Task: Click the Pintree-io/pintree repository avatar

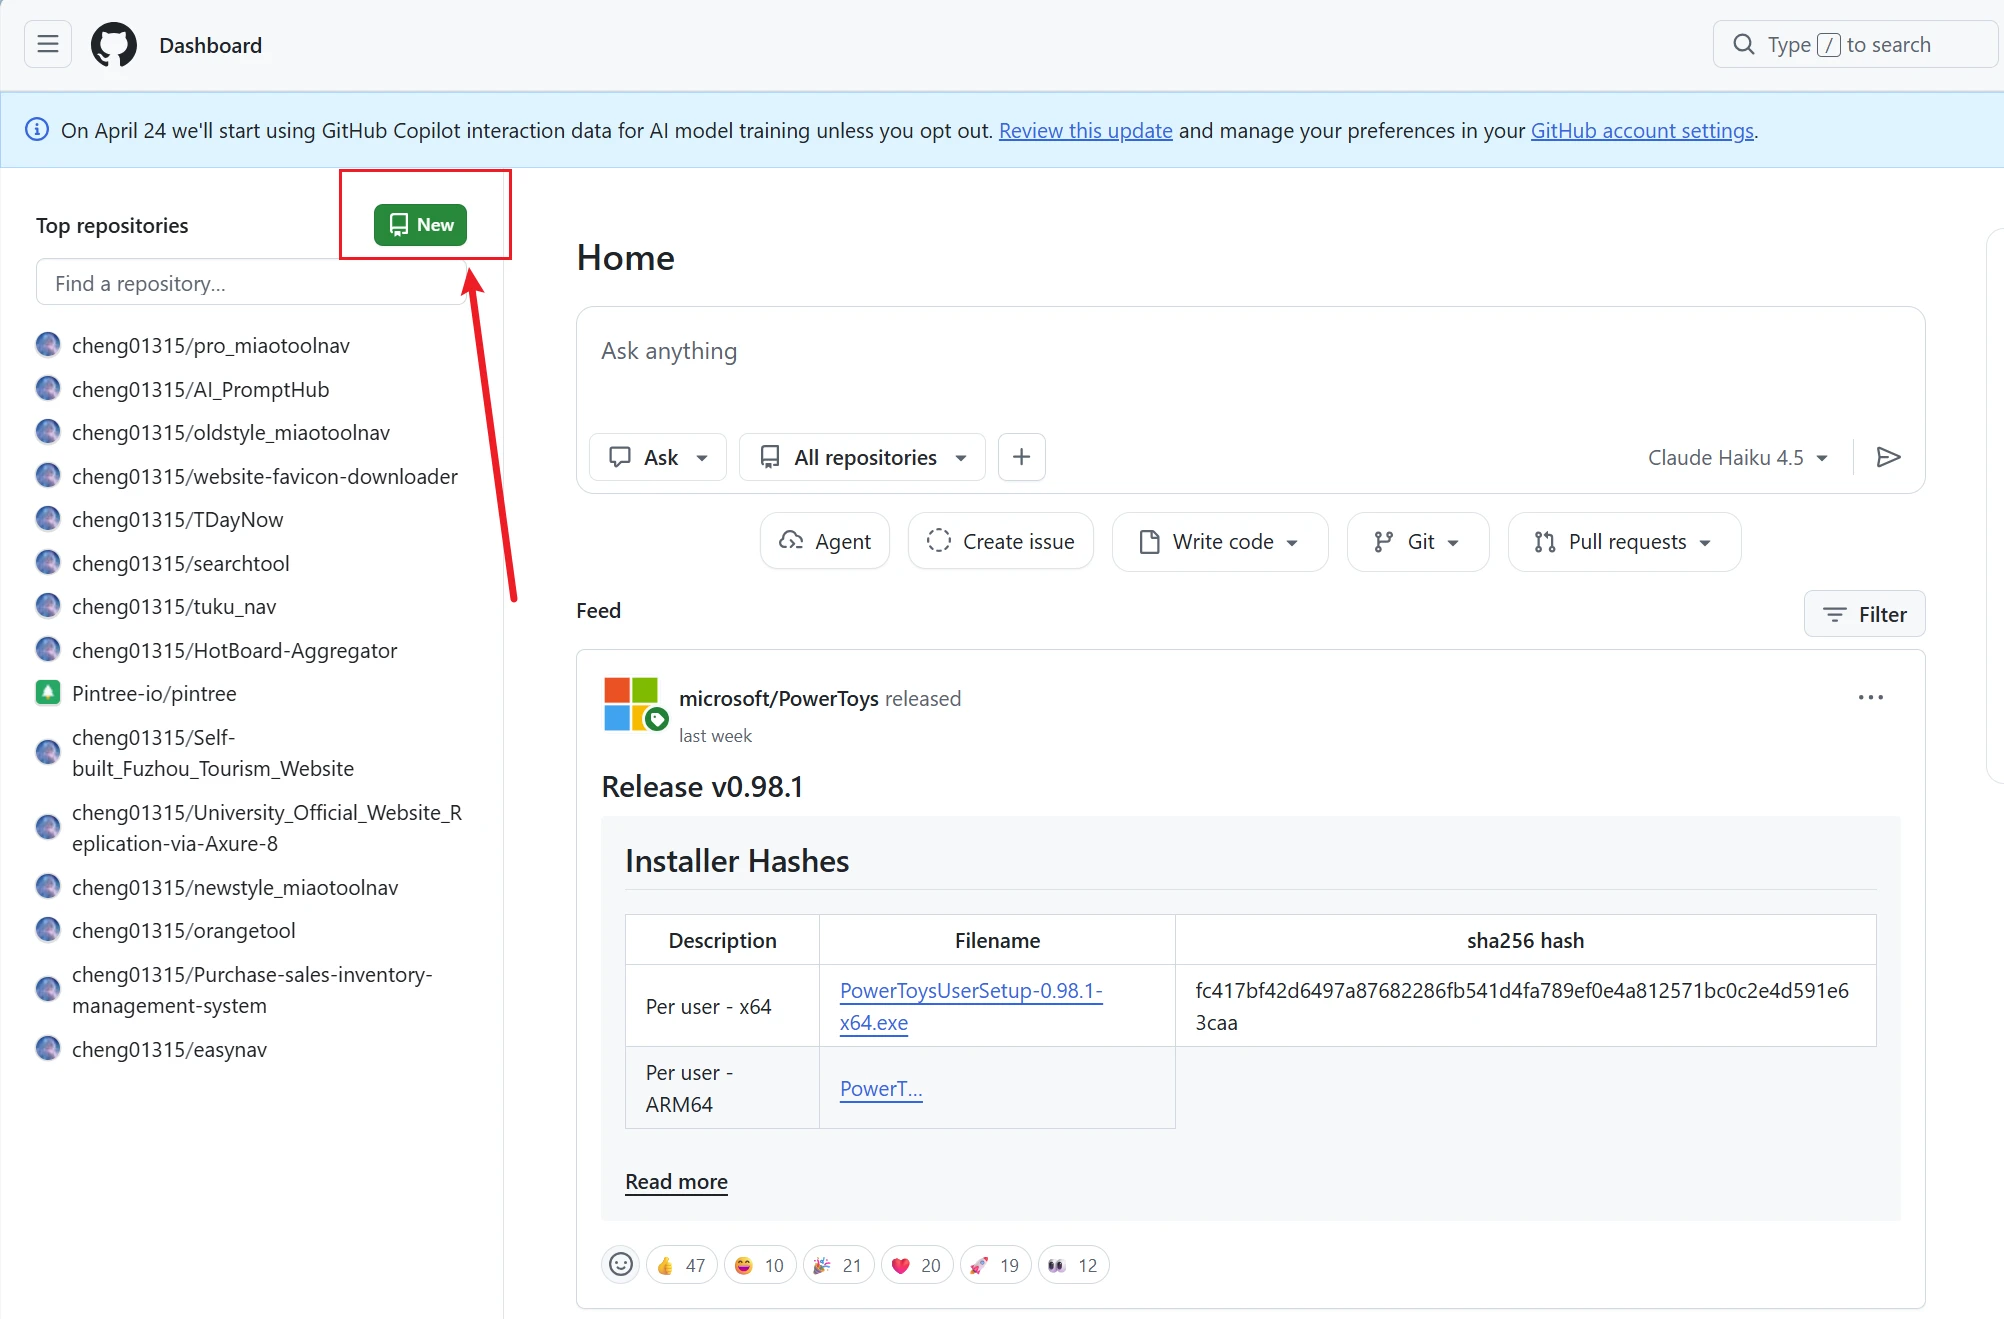Action: [48, 693]
